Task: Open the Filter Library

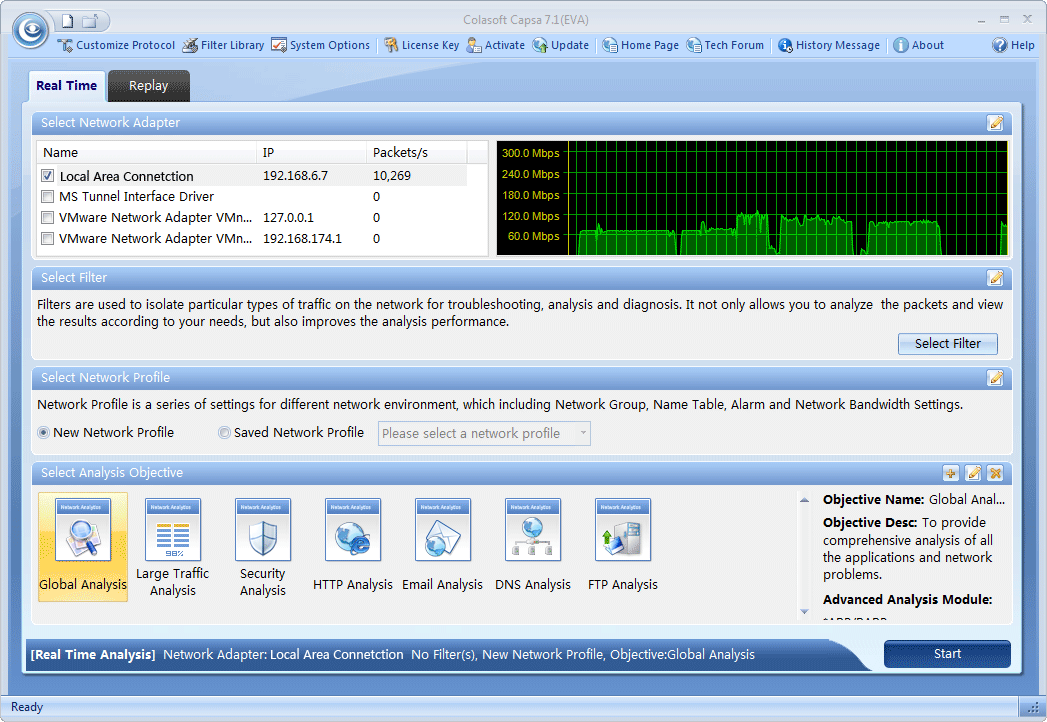Action: point(223,45)
